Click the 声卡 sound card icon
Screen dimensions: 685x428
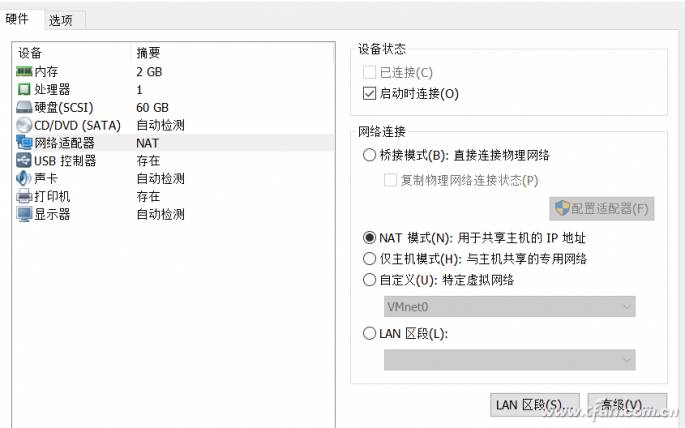click(24, 178)
